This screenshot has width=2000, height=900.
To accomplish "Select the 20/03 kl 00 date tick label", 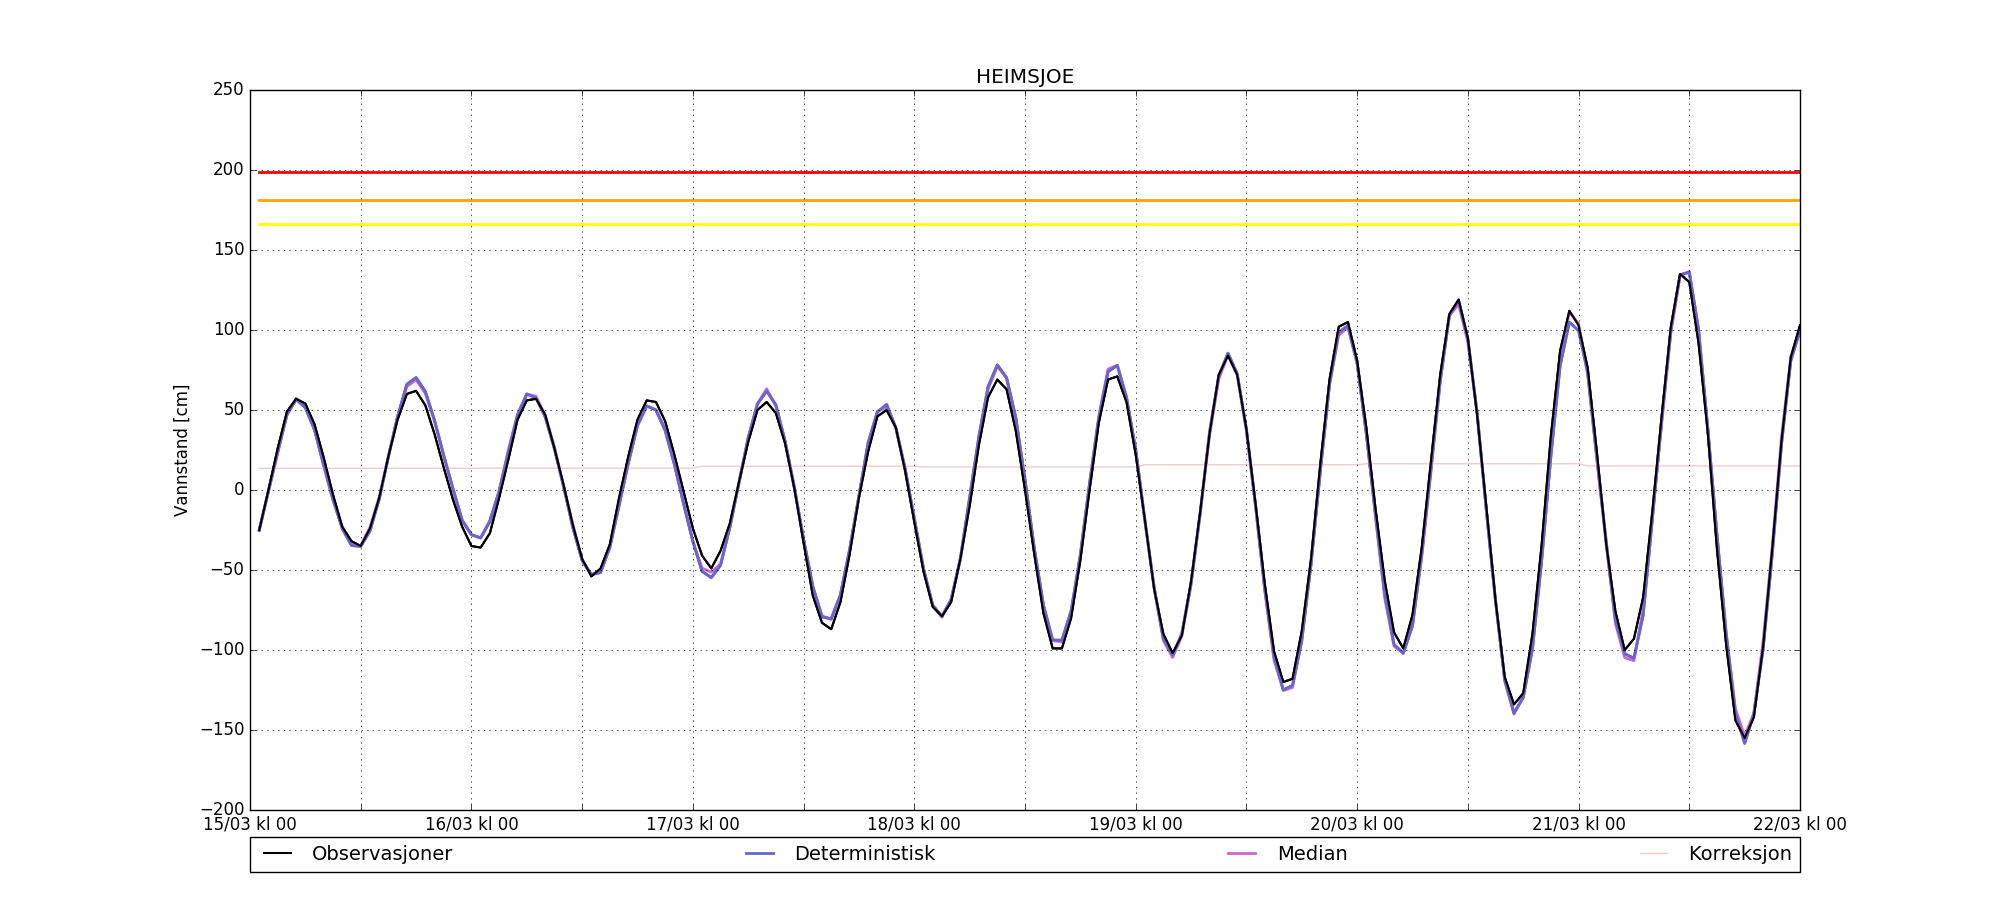I will point(1356,825).
